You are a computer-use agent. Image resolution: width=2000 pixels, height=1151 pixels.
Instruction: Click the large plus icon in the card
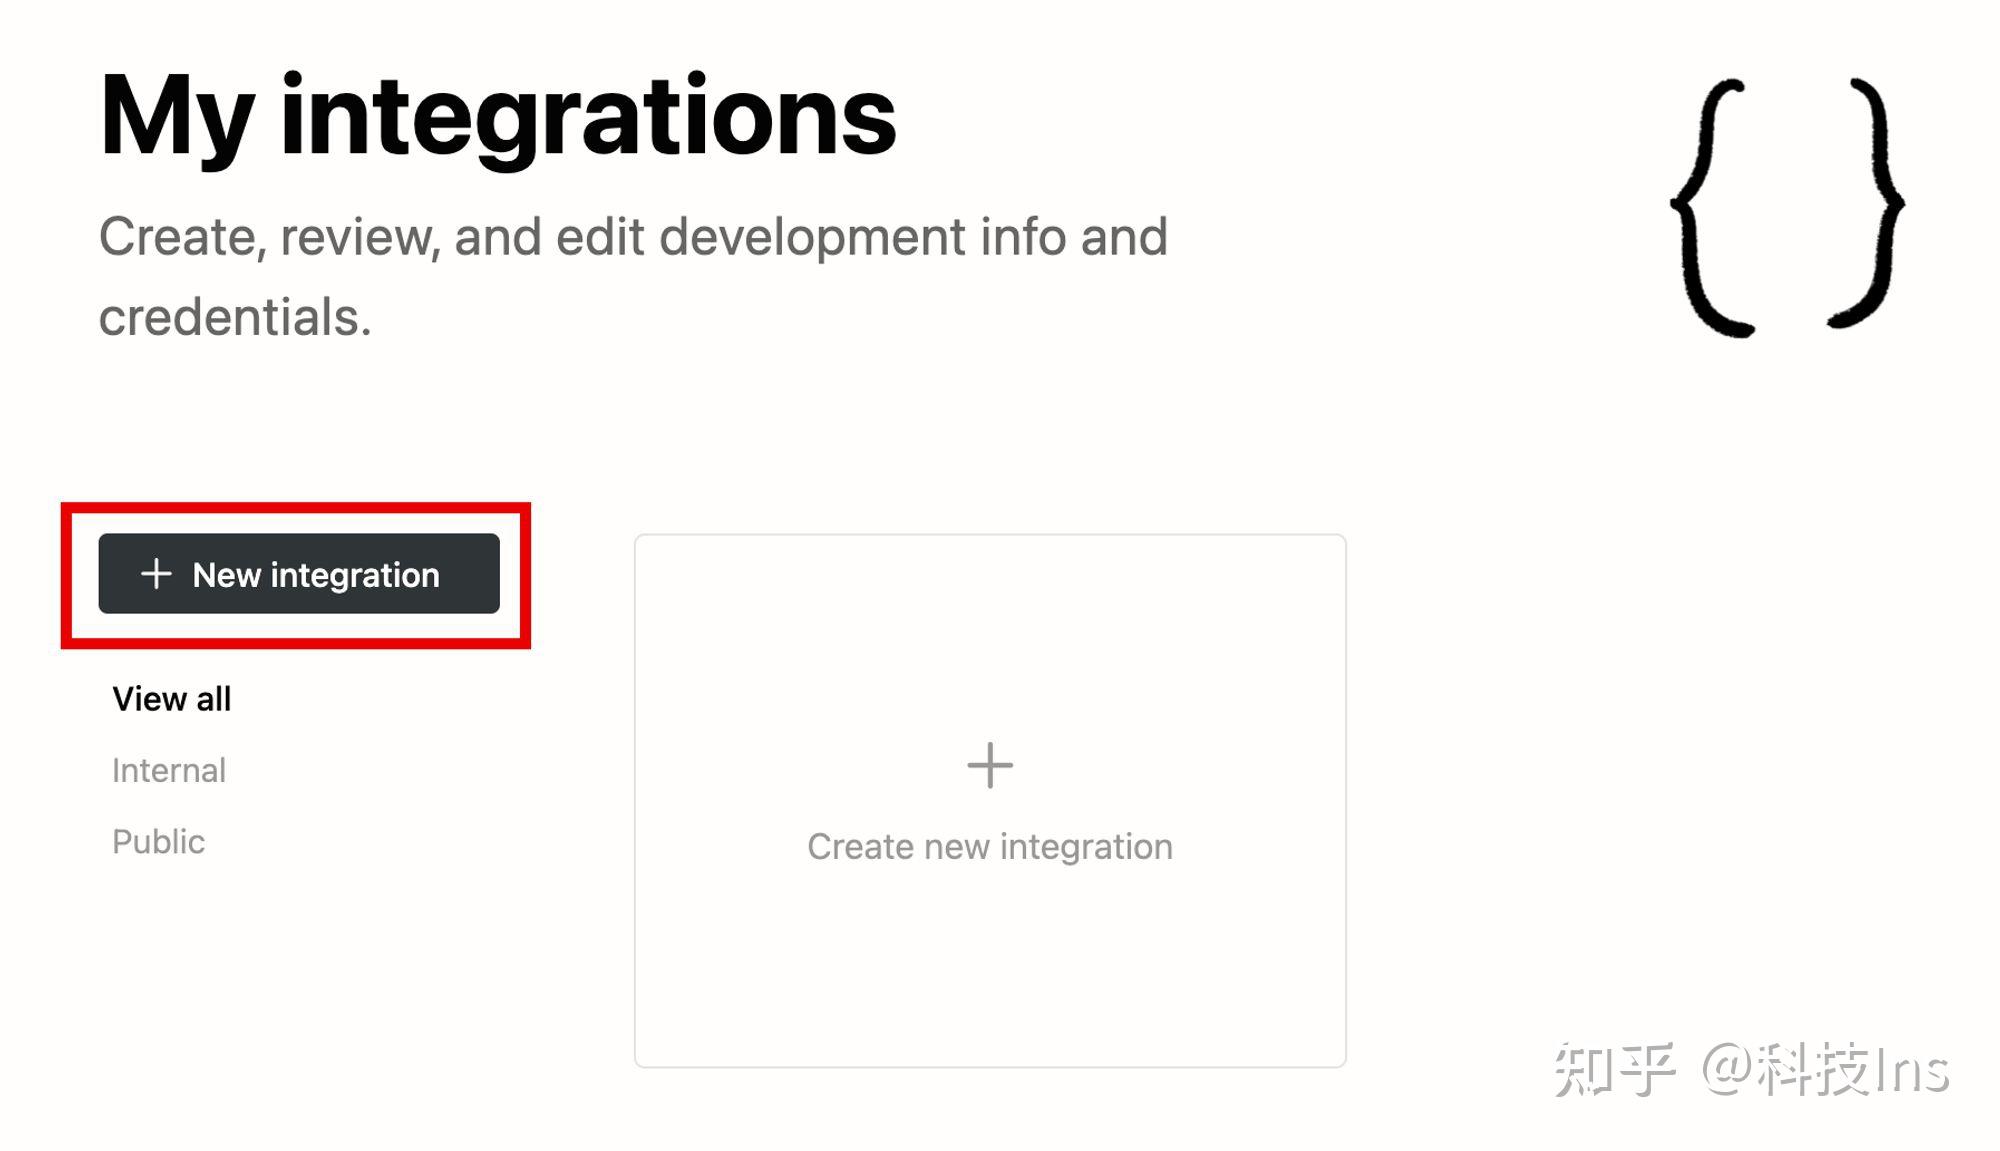[x=990, y=766]
